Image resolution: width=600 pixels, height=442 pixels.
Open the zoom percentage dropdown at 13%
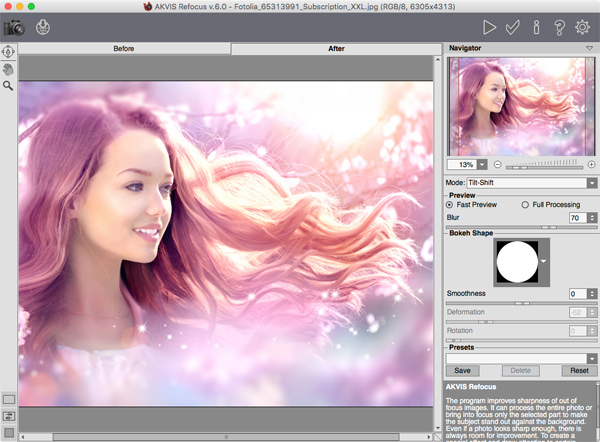pyautogui.click(x=482, y=164)
